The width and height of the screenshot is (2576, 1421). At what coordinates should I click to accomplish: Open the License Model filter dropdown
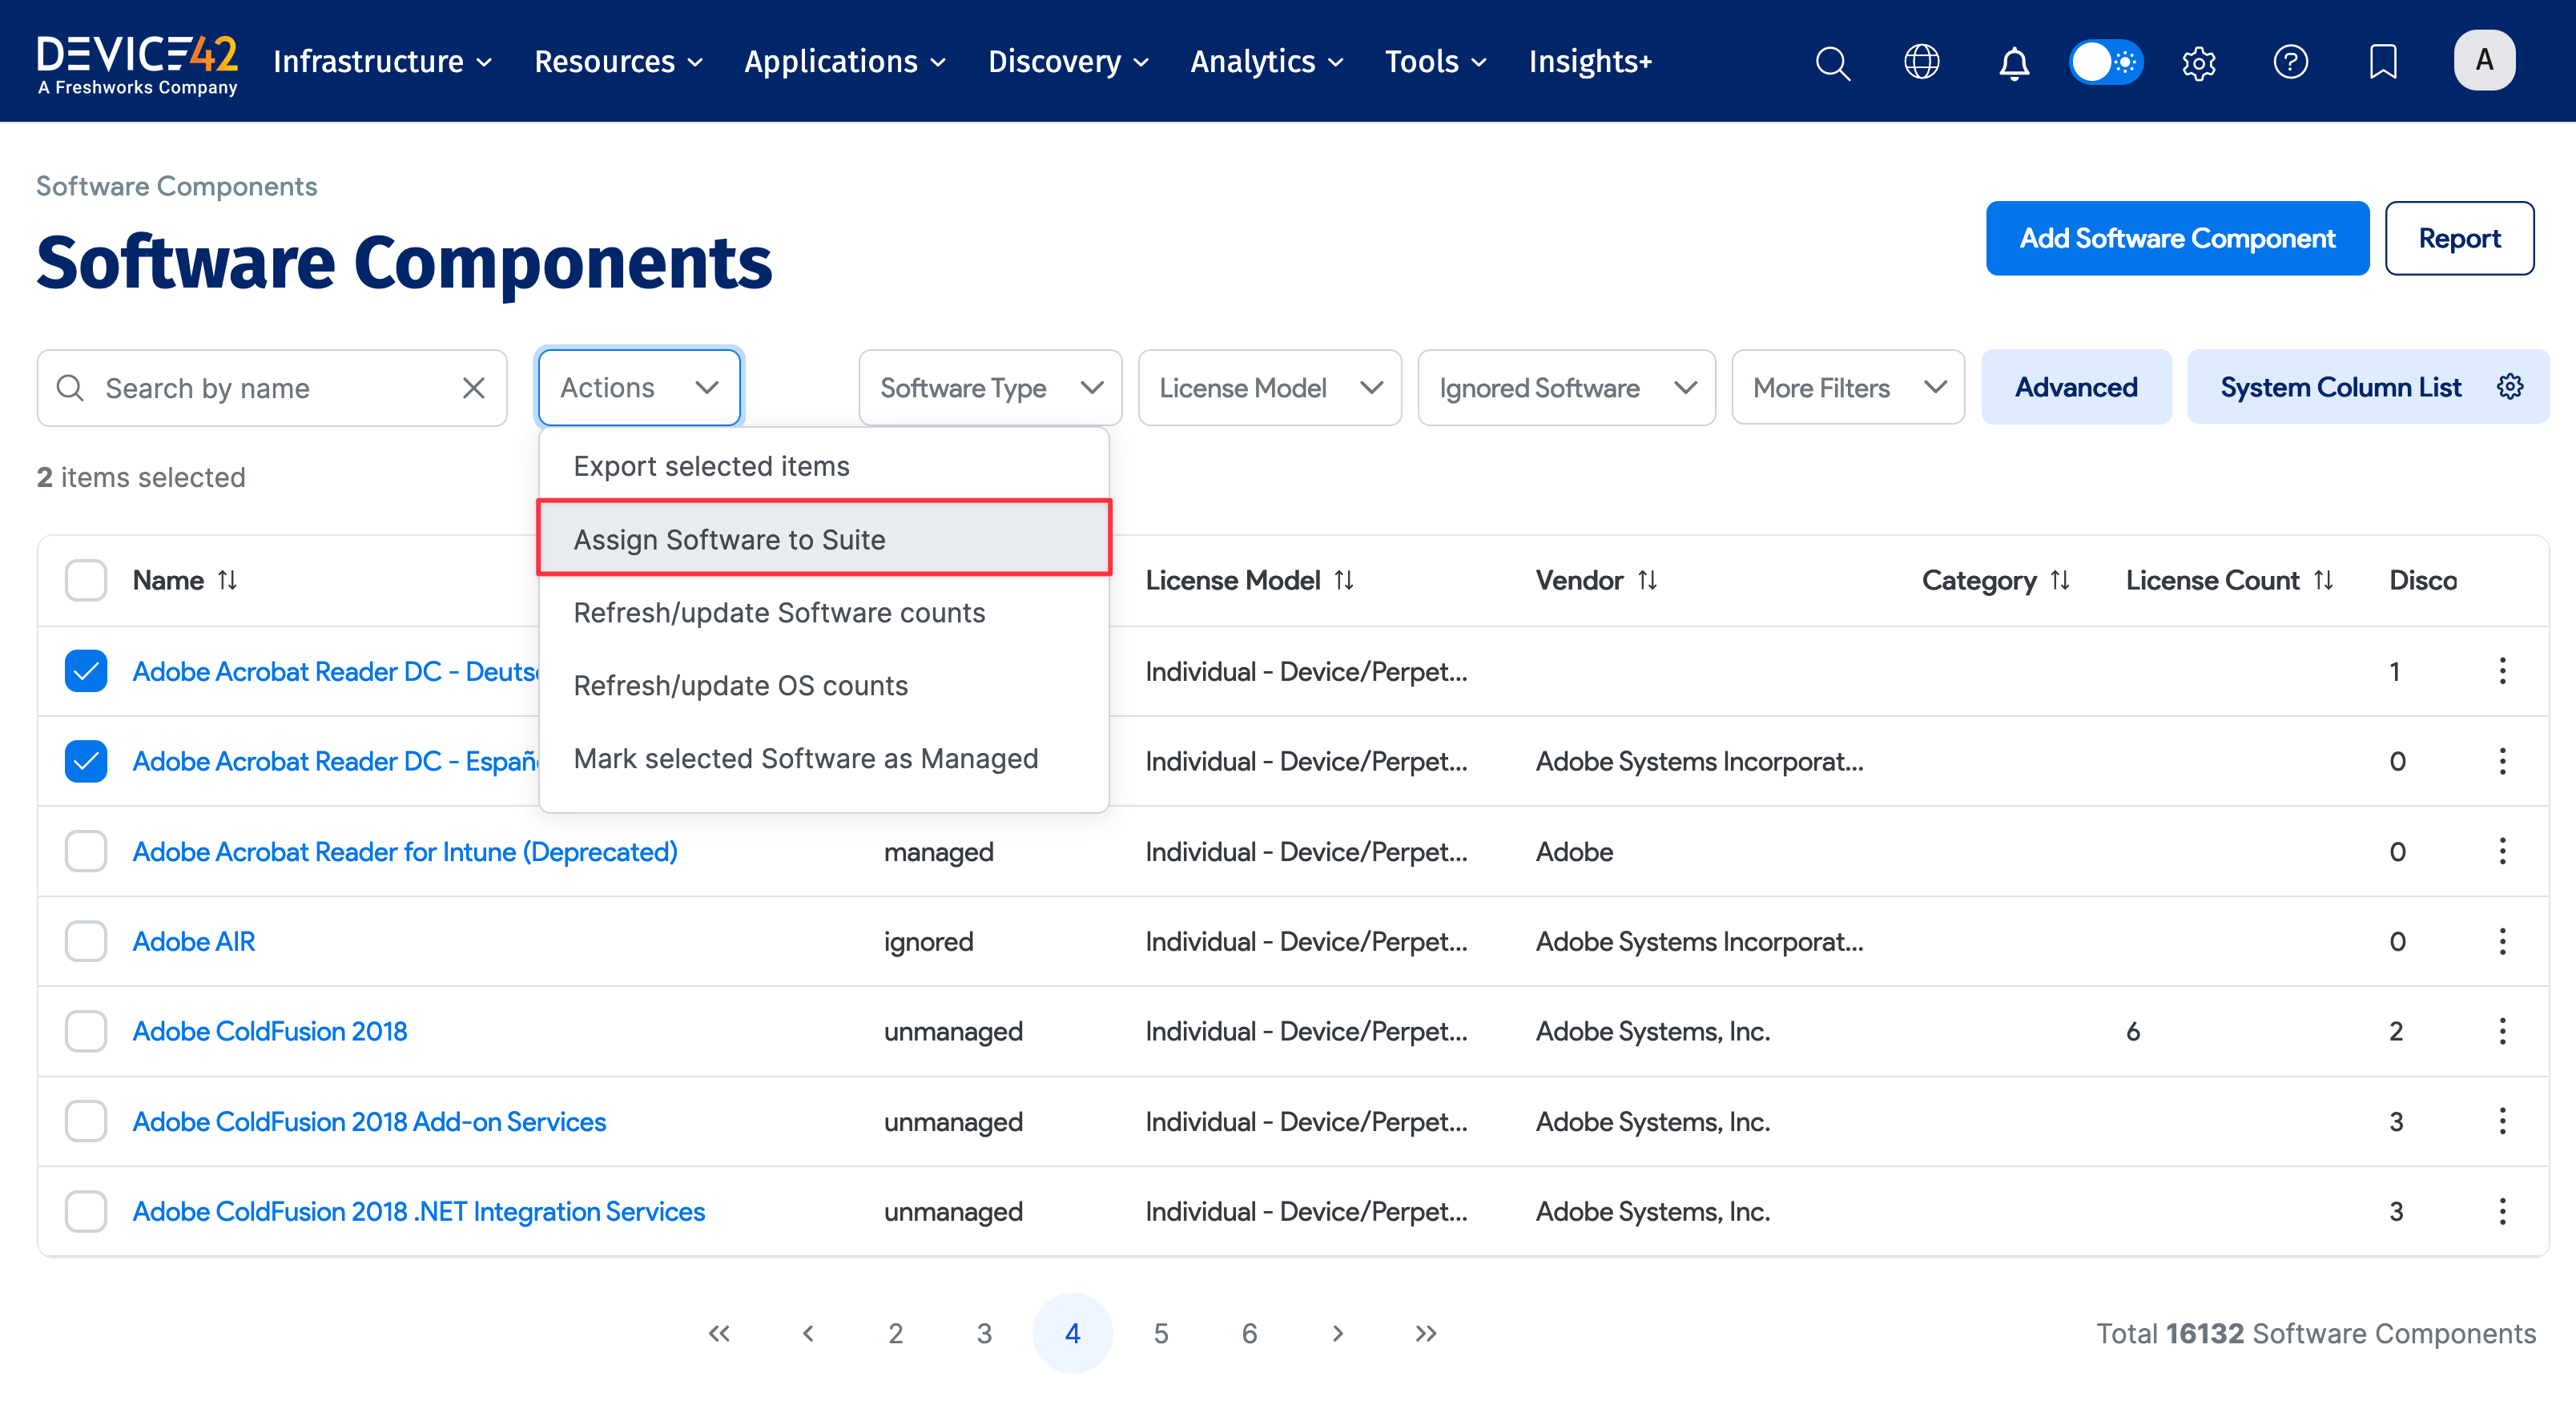click(1269, 388)
